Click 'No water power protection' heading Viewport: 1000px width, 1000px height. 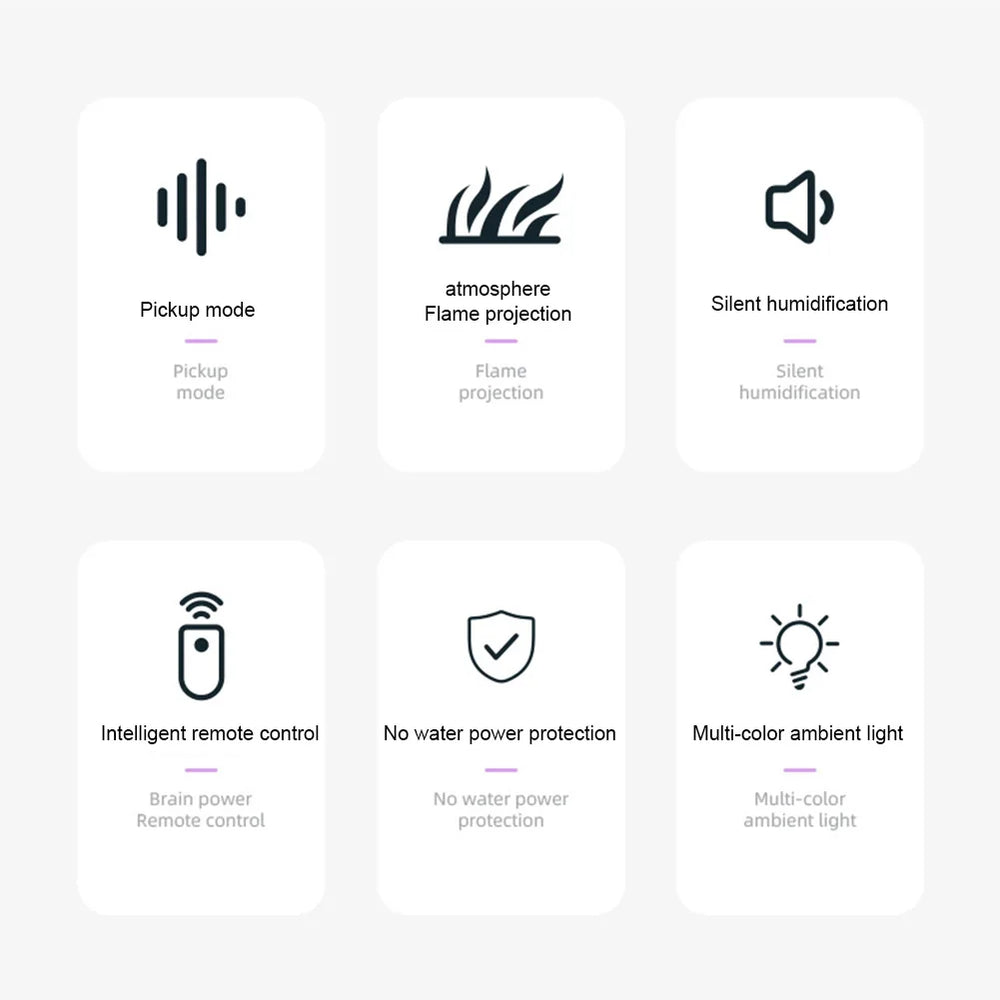tap(500, 733)
